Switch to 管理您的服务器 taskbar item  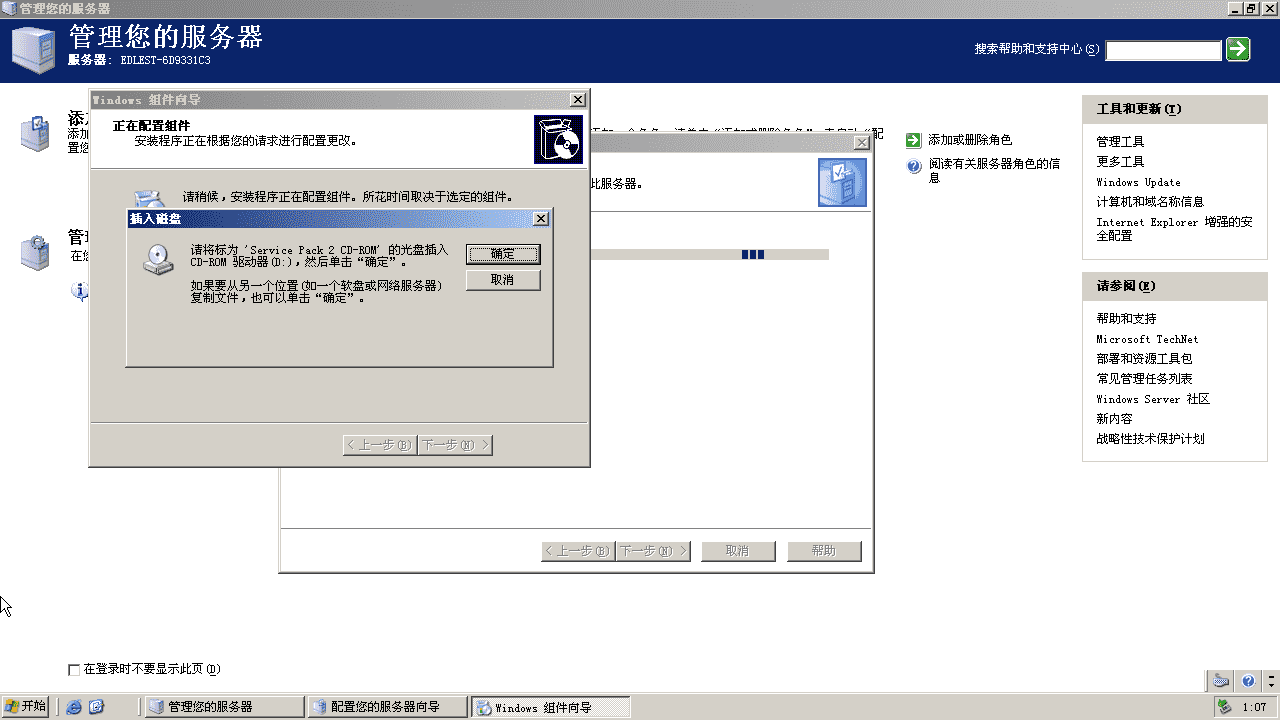click(224, 707)
